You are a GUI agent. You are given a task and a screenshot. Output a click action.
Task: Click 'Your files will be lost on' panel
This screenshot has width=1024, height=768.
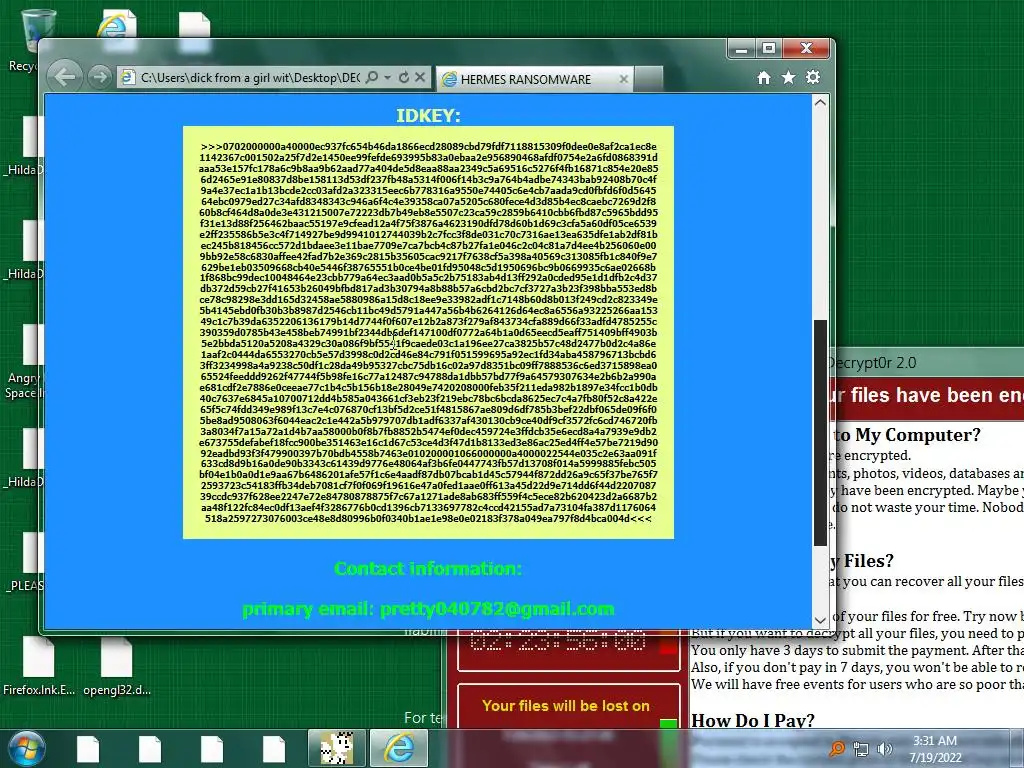click(x=566, y=706)
